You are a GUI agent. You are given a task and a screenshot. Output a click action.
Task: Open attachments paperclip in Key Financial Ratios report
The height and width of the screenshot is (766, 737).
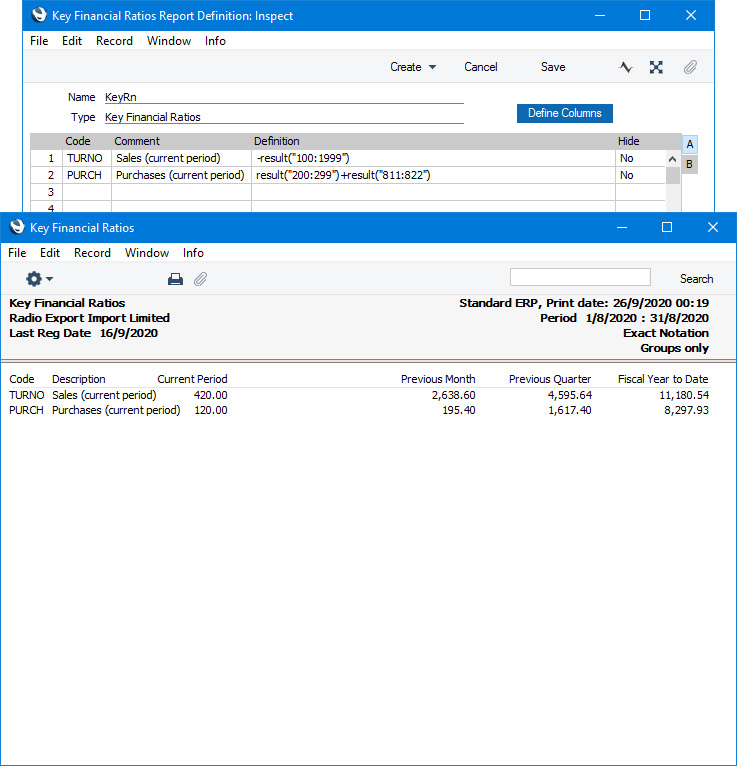(x=200, y=279)
